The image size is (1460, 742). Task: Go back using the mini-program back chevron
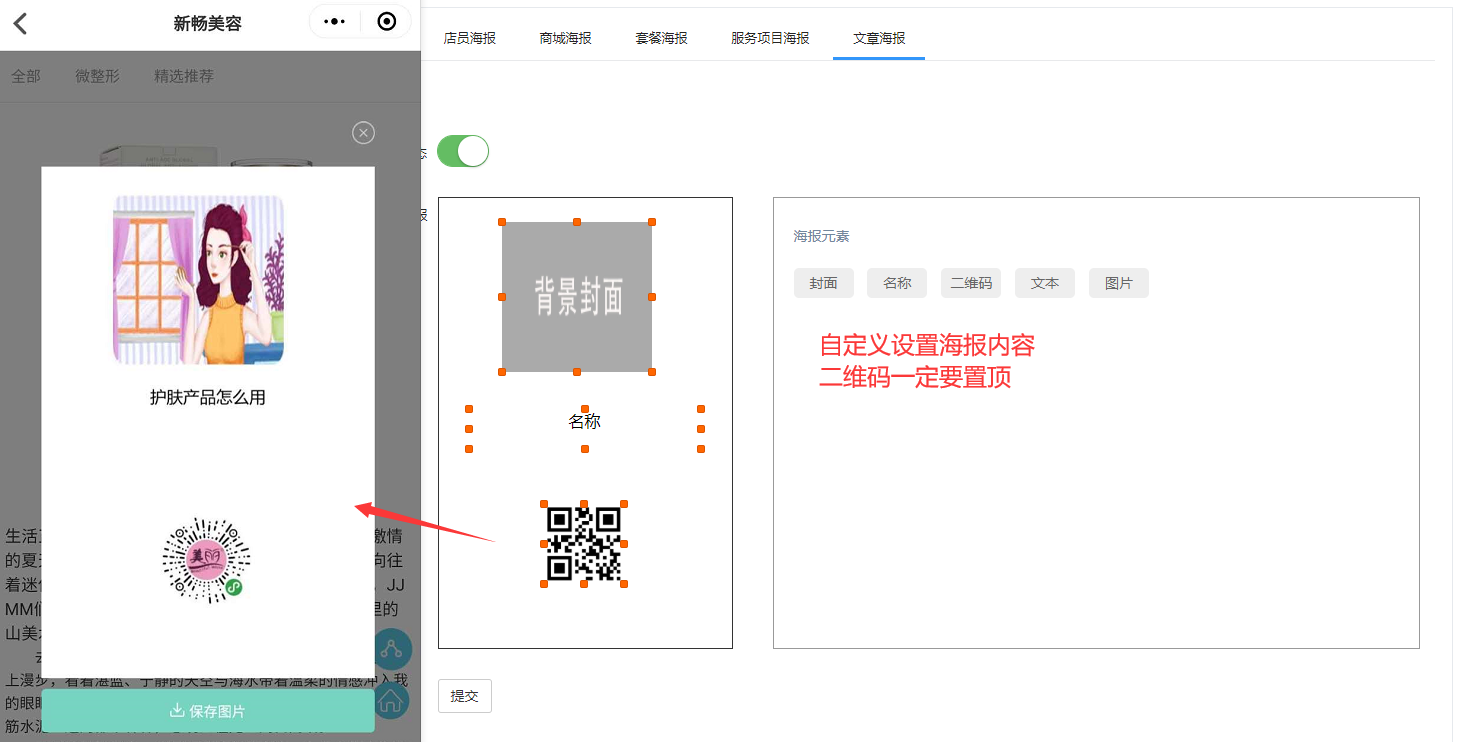click(20, 23)
